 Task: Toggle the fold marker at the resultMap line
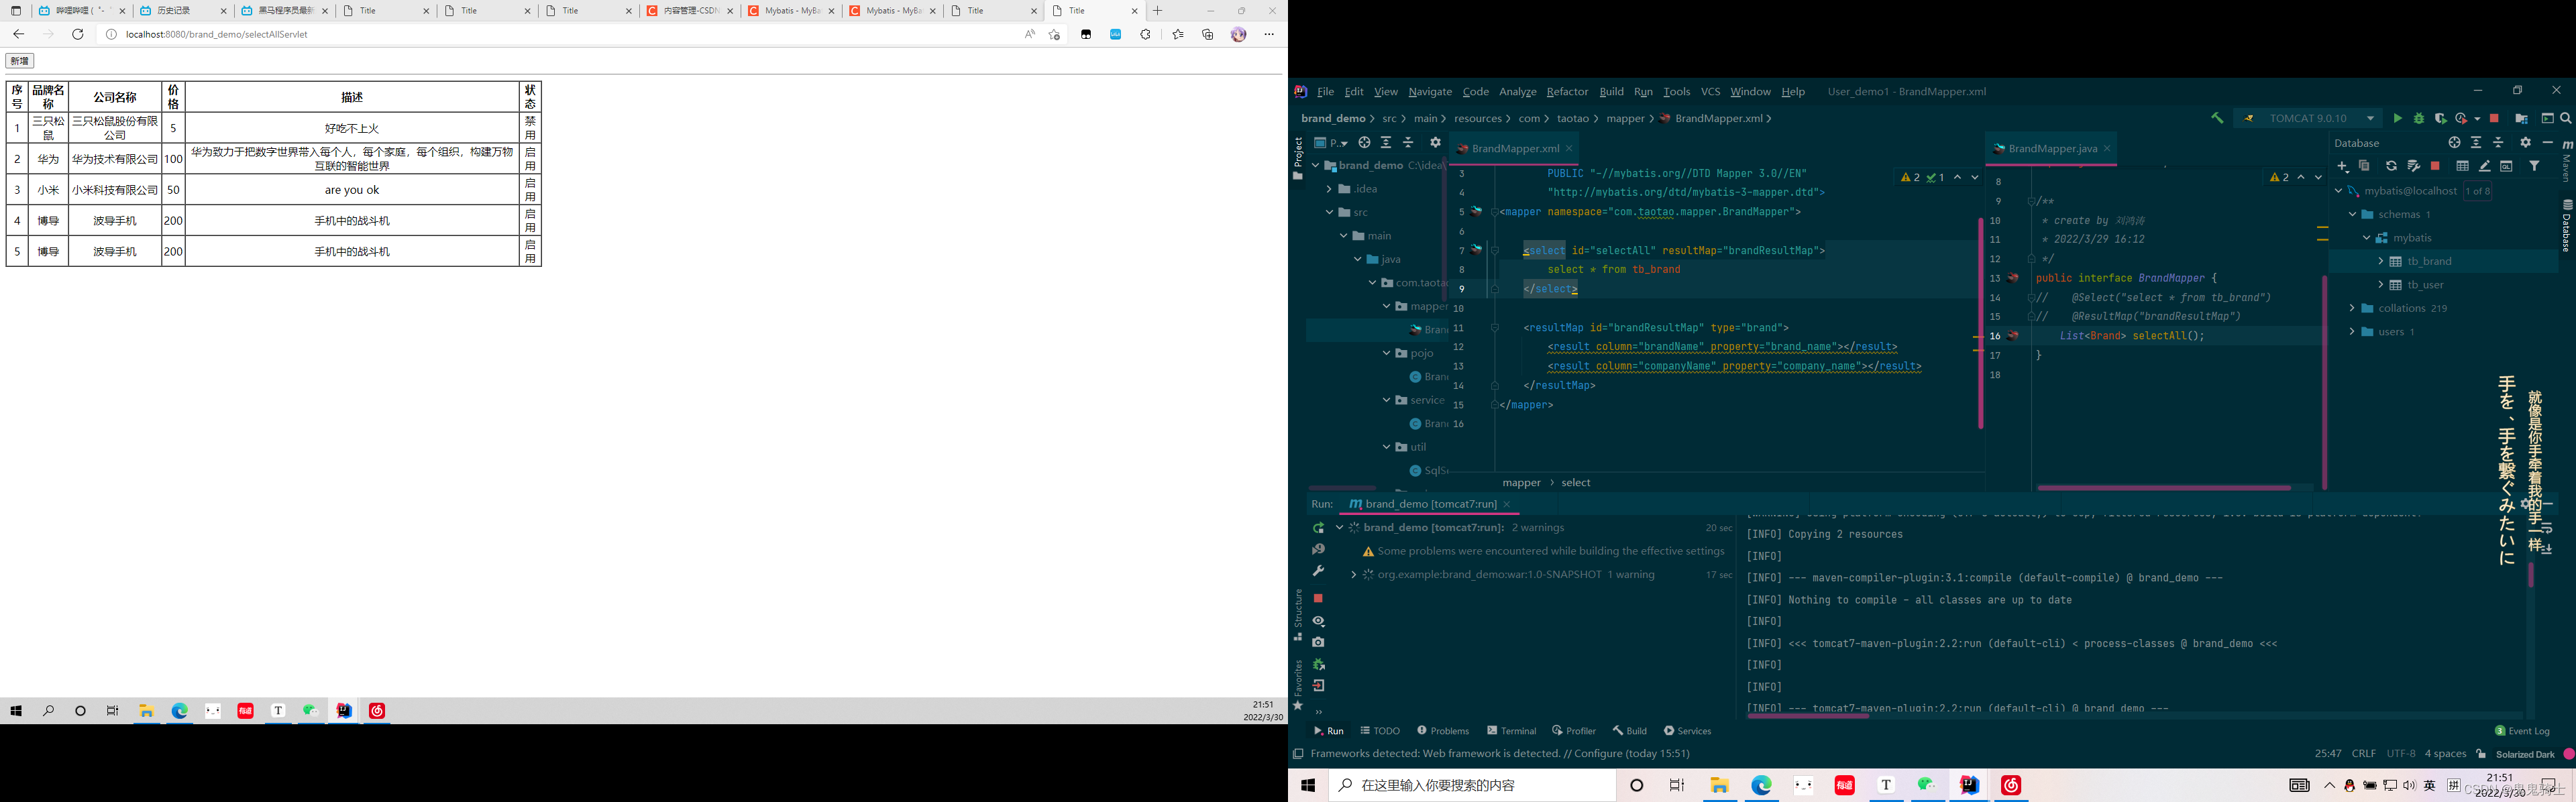pos(1495,328)
